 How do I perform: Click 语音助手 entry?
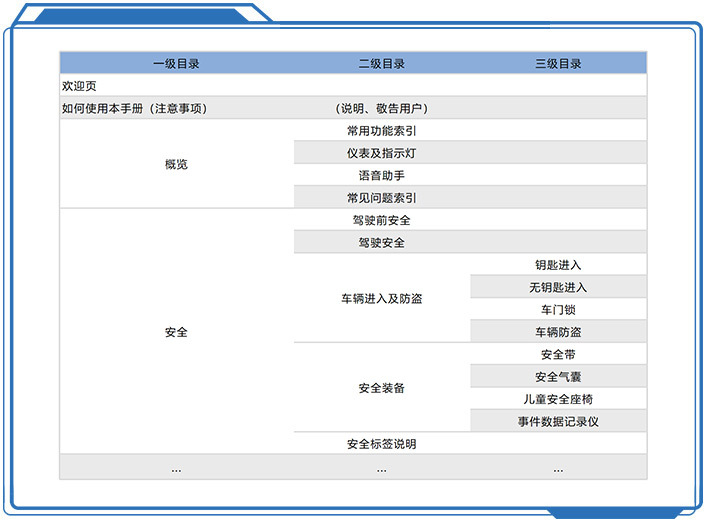(381, 175)
